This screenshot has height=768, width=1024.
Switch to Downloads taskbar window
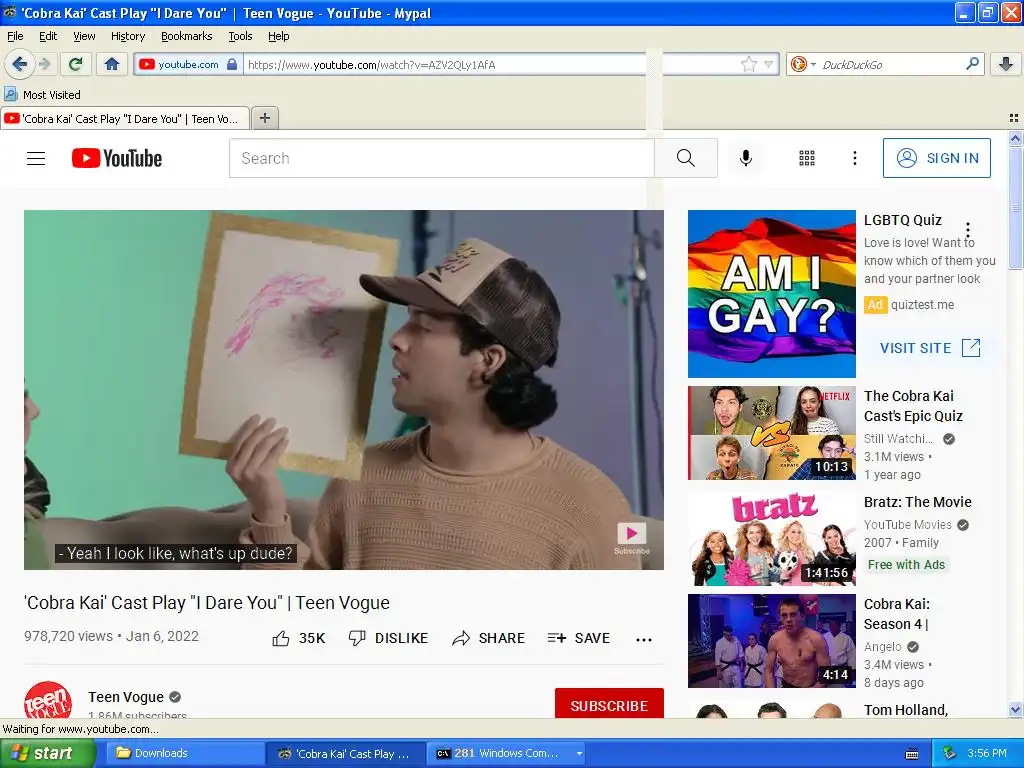(x=184, y=753)
